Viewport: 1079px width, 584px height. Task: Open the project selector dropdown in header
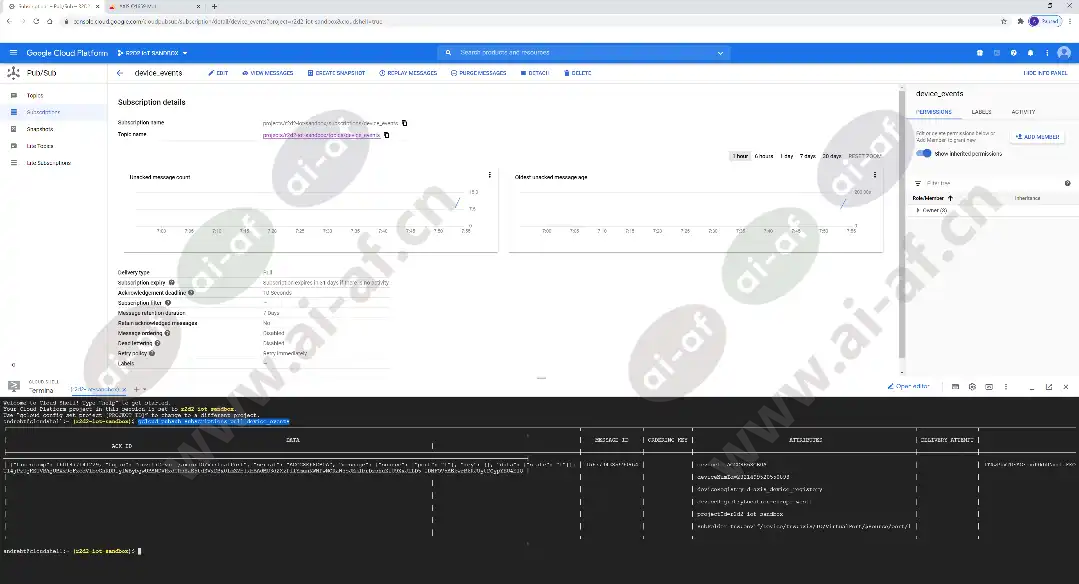[x=152, y=53]
